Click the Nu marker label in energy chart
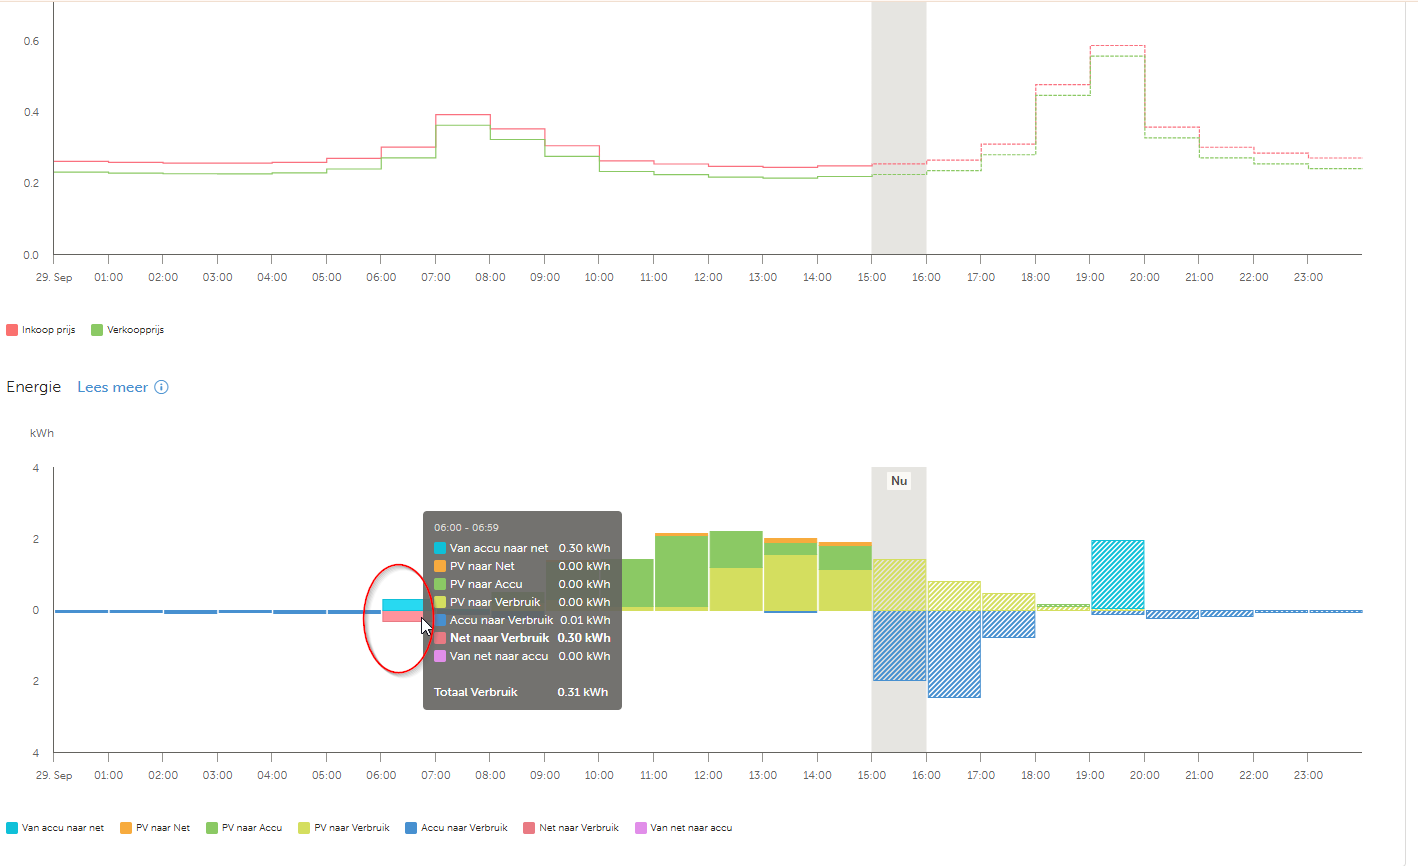This screenshot has width=1418, height=866. (x=899, y=481)
